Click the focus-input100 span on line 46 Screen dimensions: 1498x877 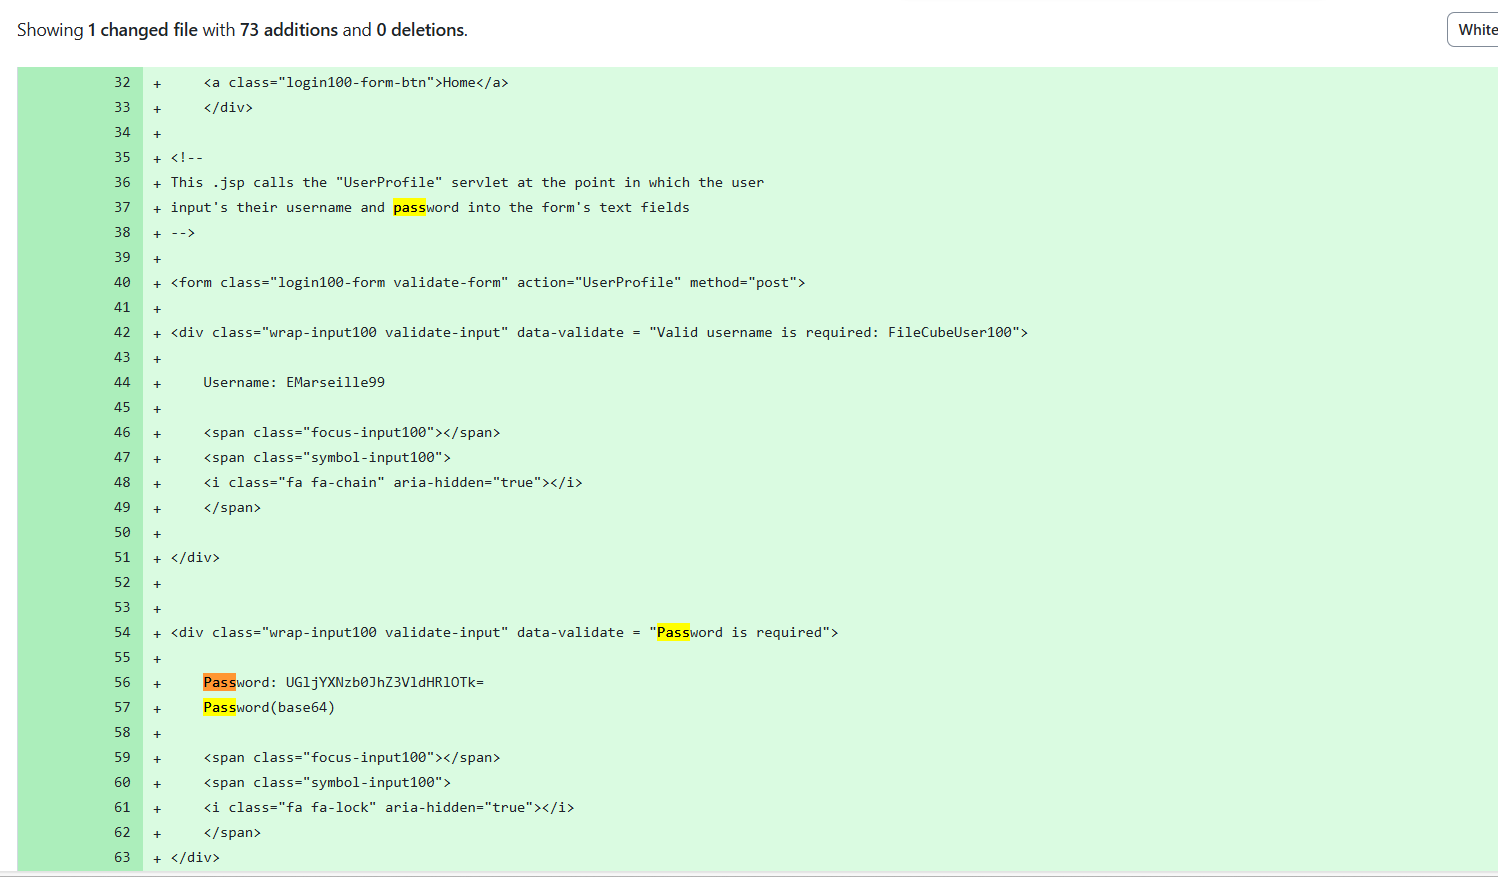coord(352,432)
